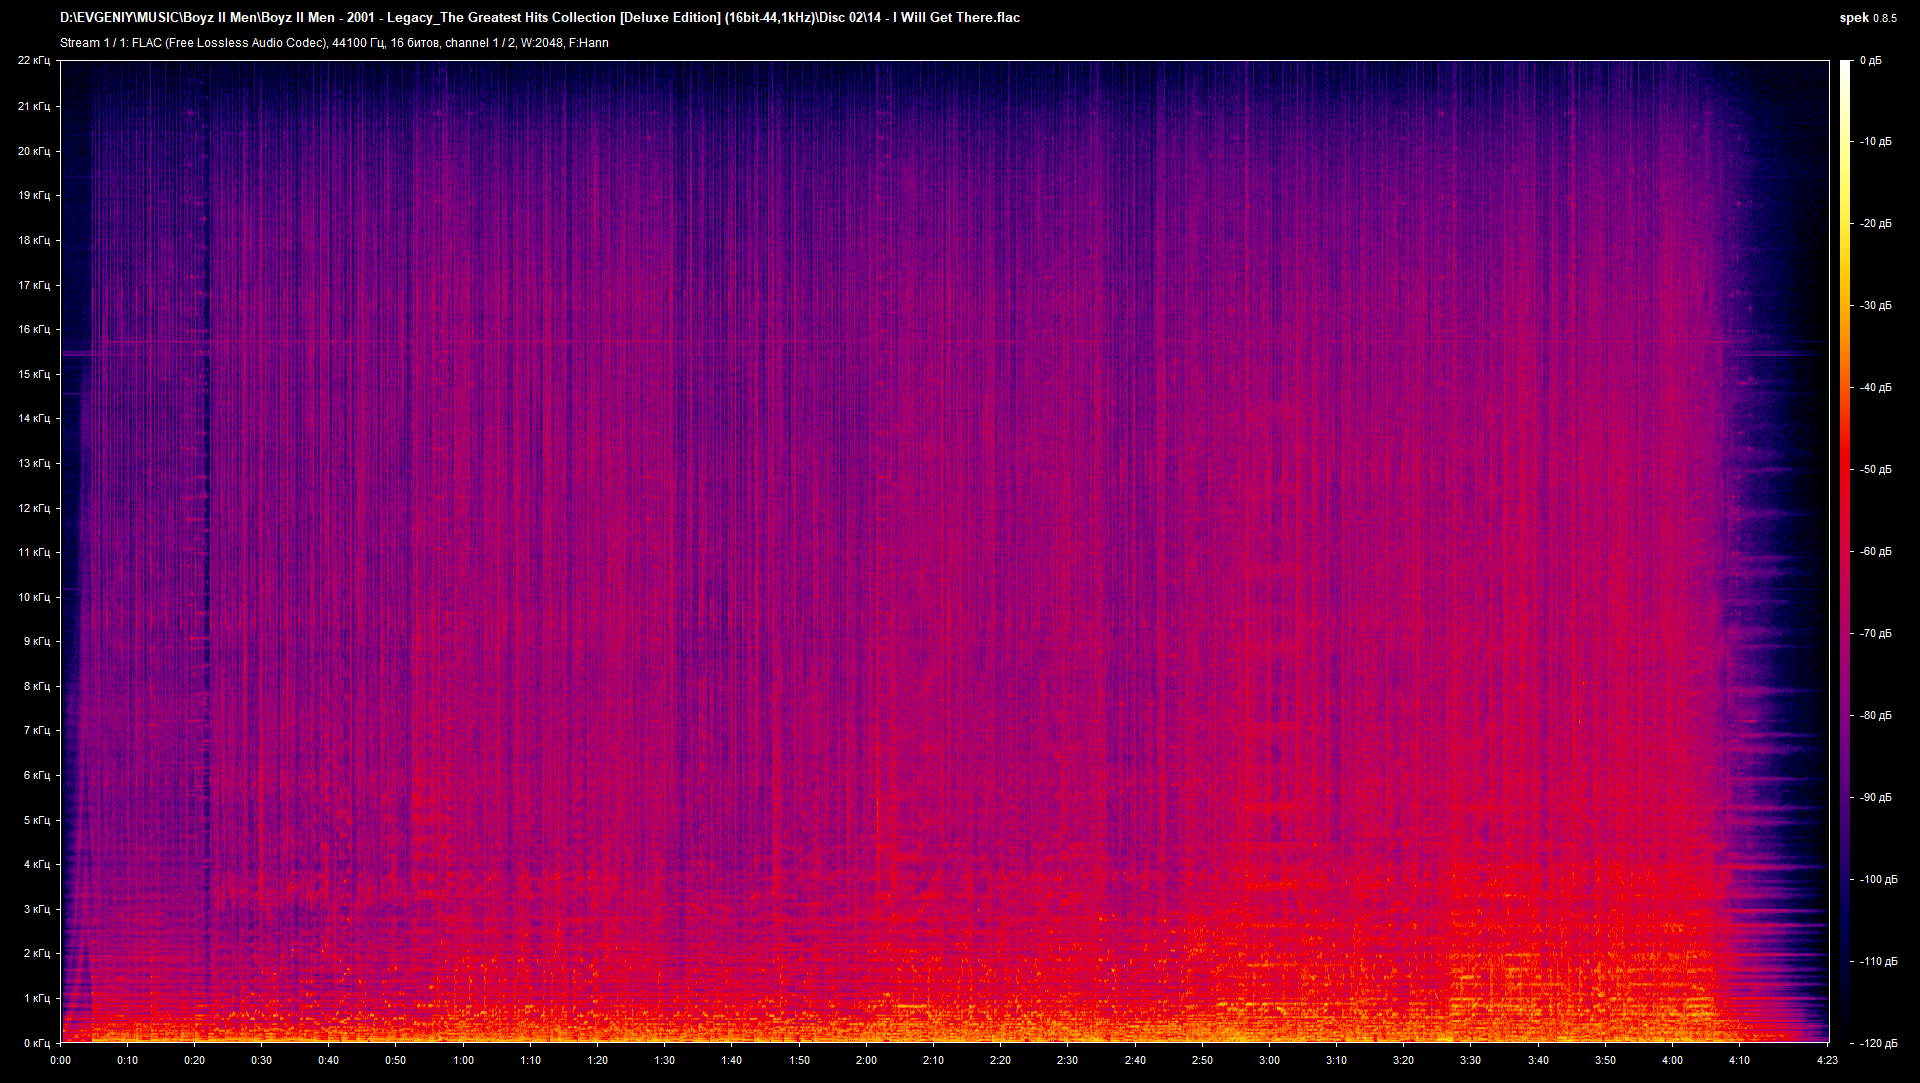This screenshot has height=1083, width=1920.
Task: Click the 0:10 tick on the timeline
Action: click(x=128, y=1060)
